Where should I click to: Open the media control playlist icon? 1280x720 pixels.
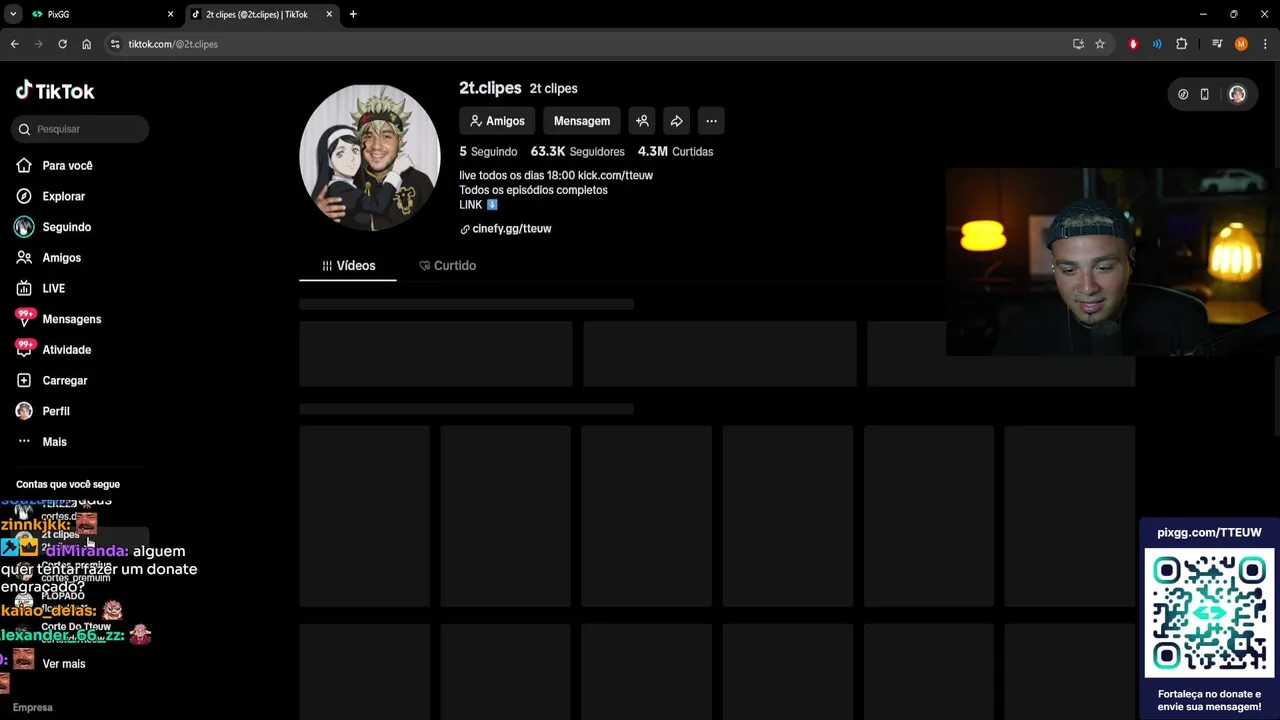[x=1217, y=44]
